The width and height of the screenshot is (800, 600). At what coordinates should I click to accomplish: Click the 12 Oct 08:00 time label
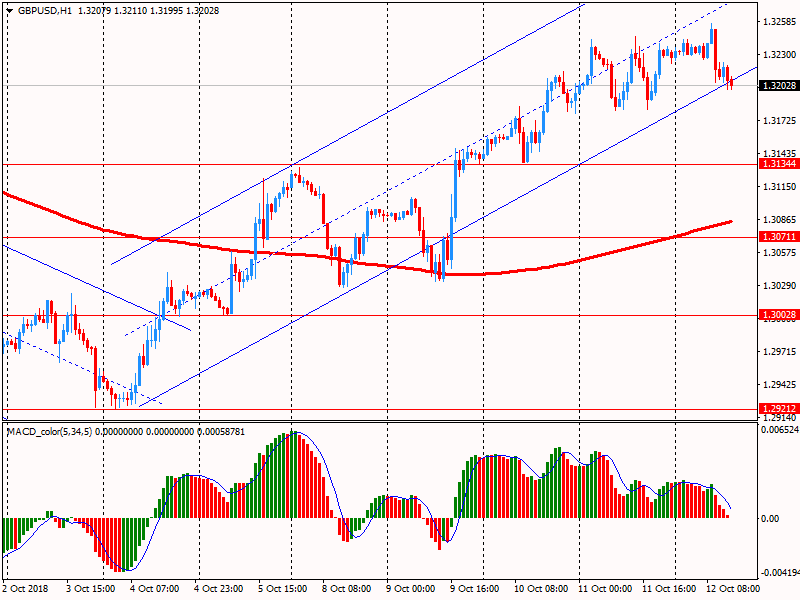click(733, 589)
